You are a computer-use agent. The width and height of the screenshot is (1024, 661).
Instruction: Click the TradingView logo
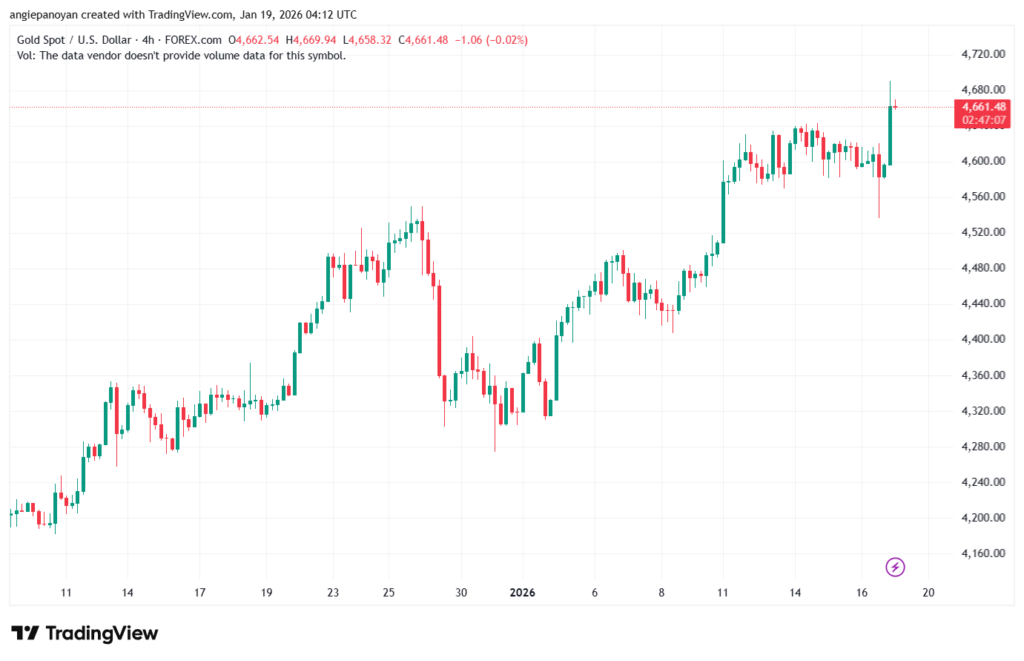[85, 633]
